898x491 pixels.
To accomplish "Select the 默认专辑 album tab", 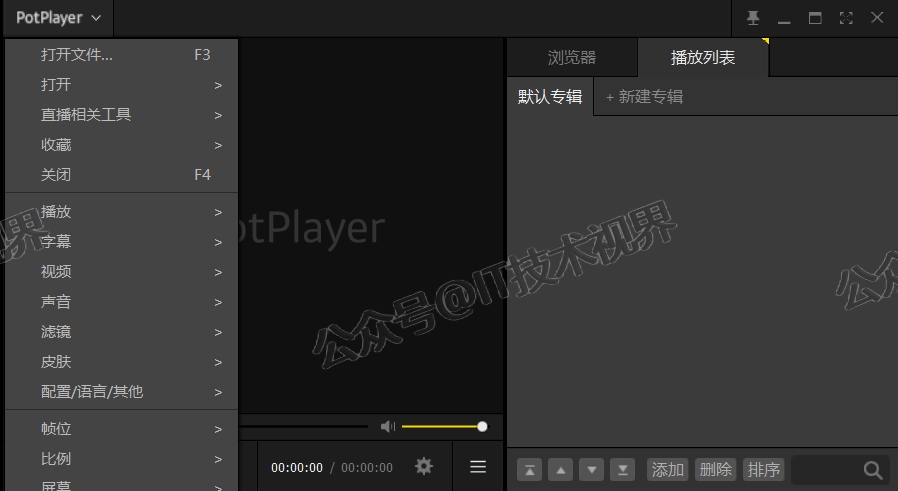I will point(550,96).
